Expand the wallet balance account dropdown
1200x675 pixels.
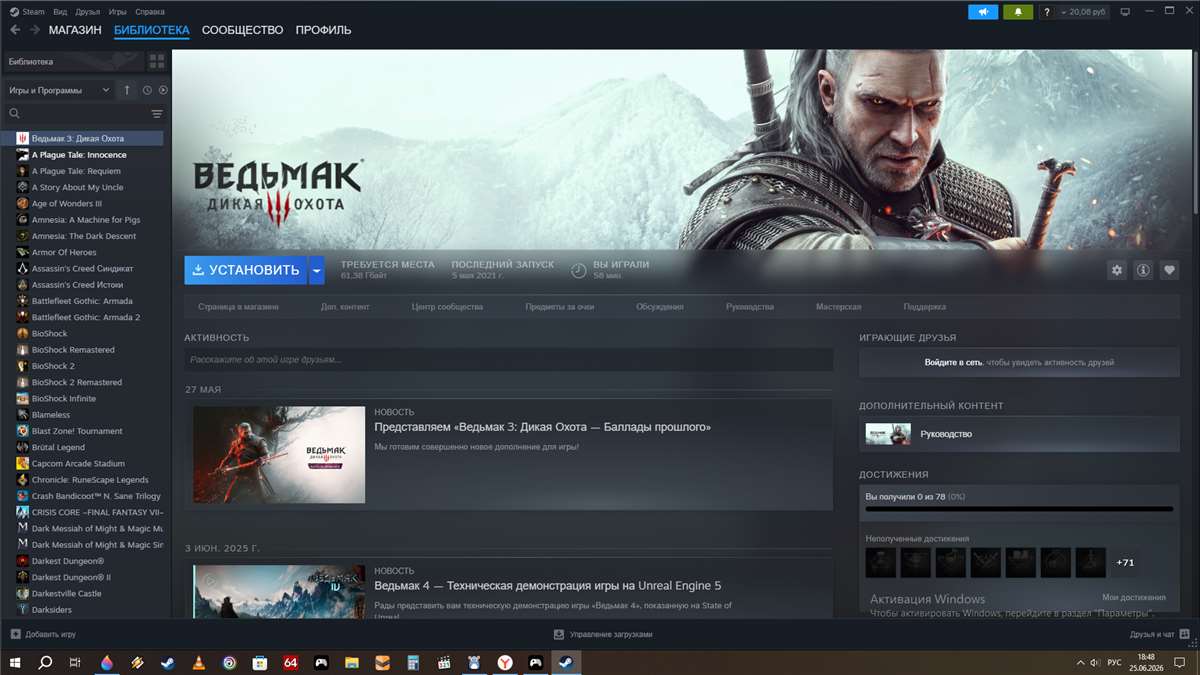click(1084, 12)
